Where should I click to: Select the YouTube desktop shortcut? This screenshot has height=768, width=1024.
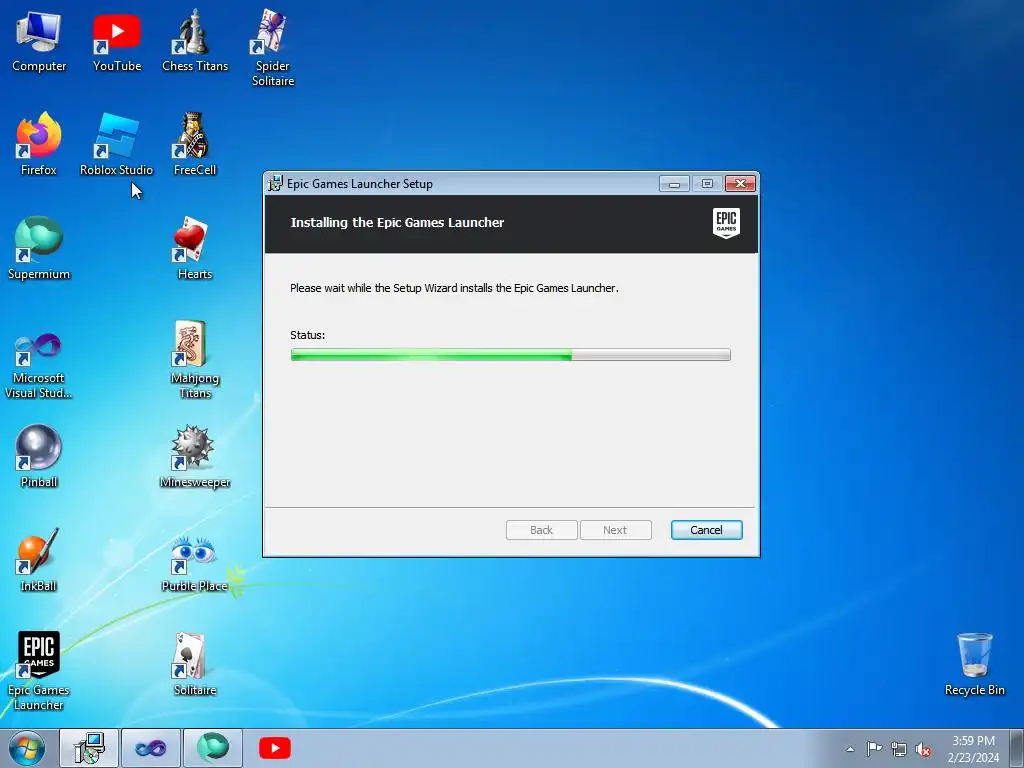tap(117, 40)
